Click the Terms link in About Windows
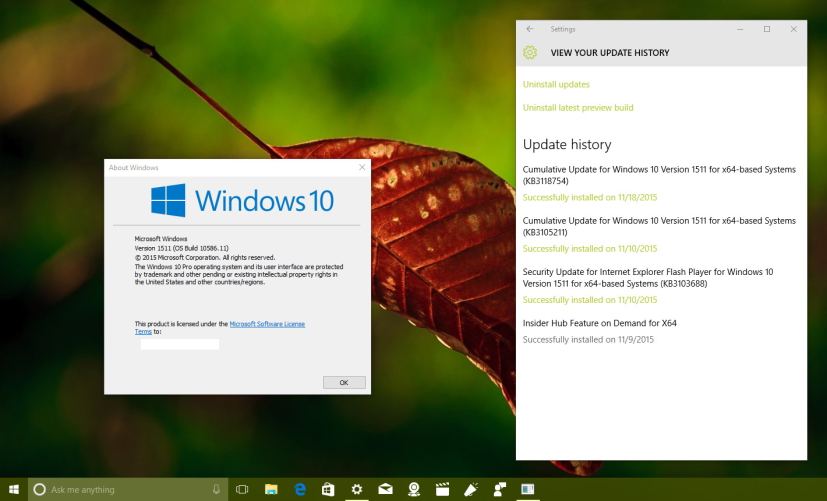 point(143,332)
